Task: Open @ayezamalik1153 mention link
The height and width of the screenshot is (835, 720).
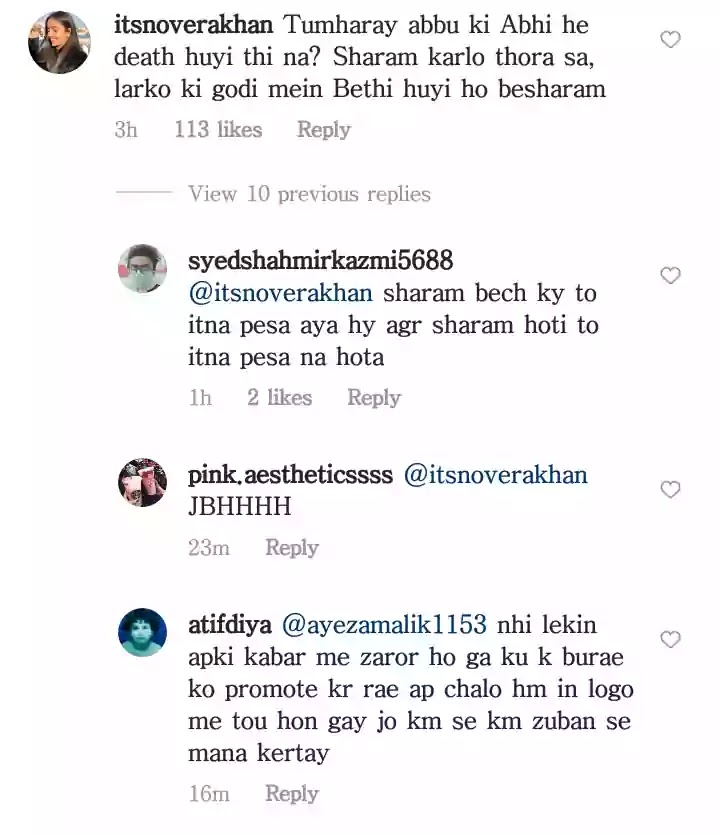Action: pos(384,624)
